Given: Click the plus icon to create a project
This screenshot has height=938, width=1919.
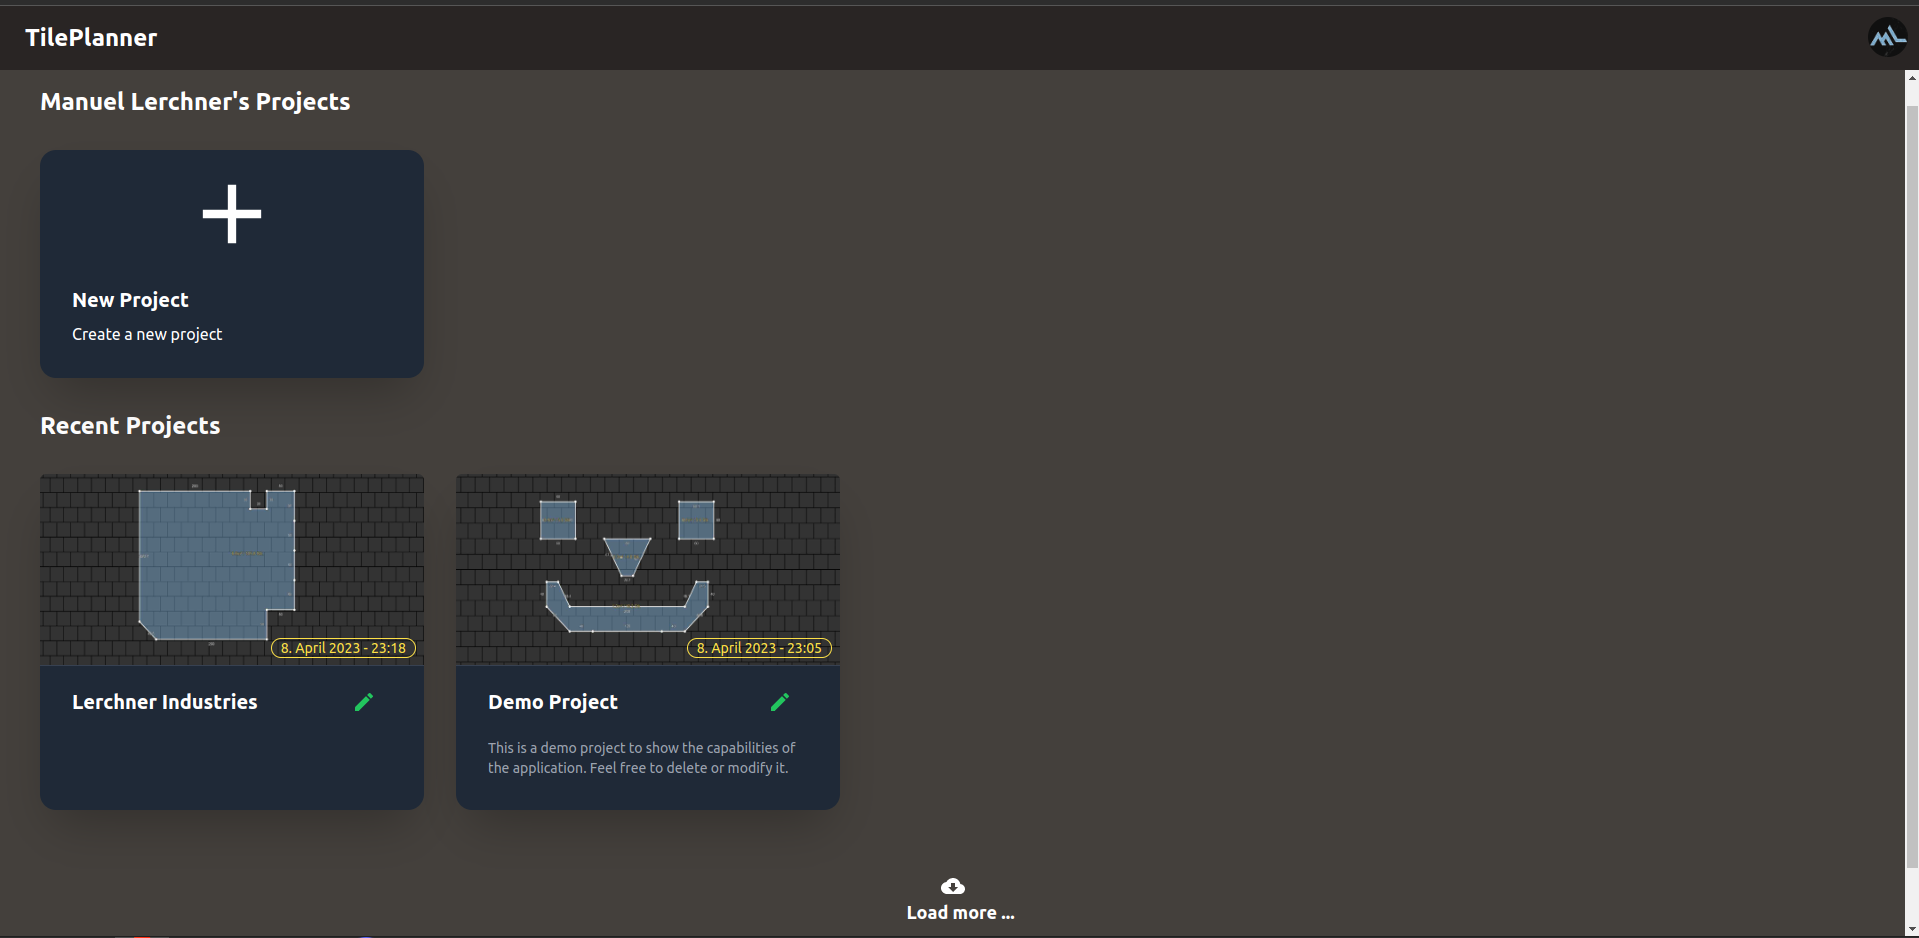Looking at the screenshot, I should (x=231, y=213).
